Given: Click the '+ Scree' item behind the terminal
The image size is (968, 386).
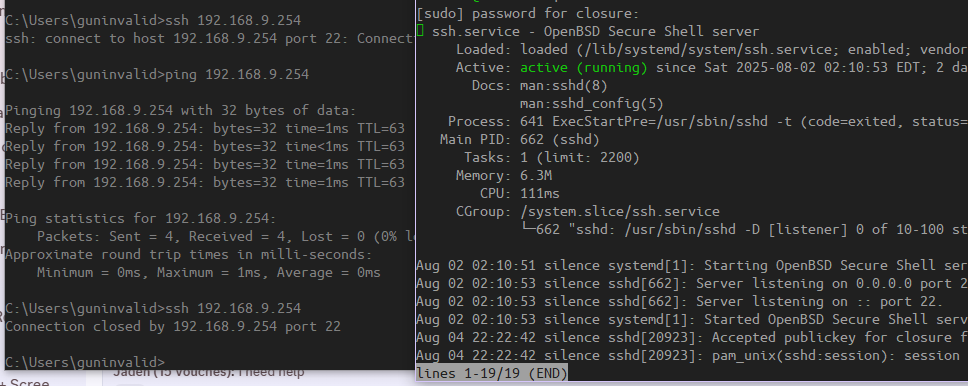Looking at the screenshot, I should click(25, 382).
